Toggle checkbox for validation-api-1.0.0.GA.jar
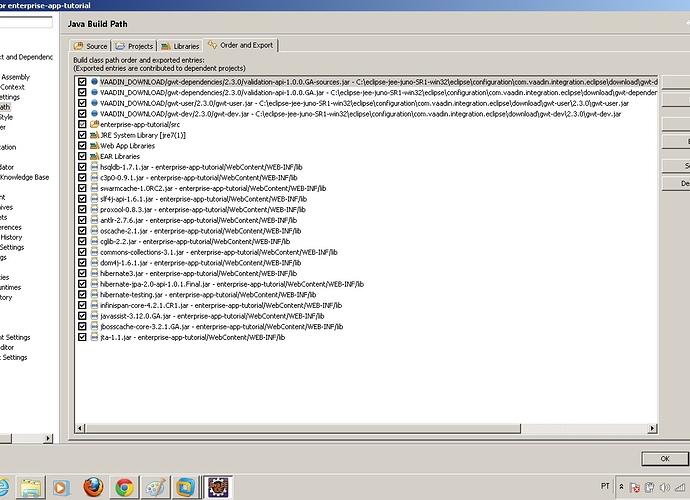Viewport: 690px width, 500px height. [82, 92]
